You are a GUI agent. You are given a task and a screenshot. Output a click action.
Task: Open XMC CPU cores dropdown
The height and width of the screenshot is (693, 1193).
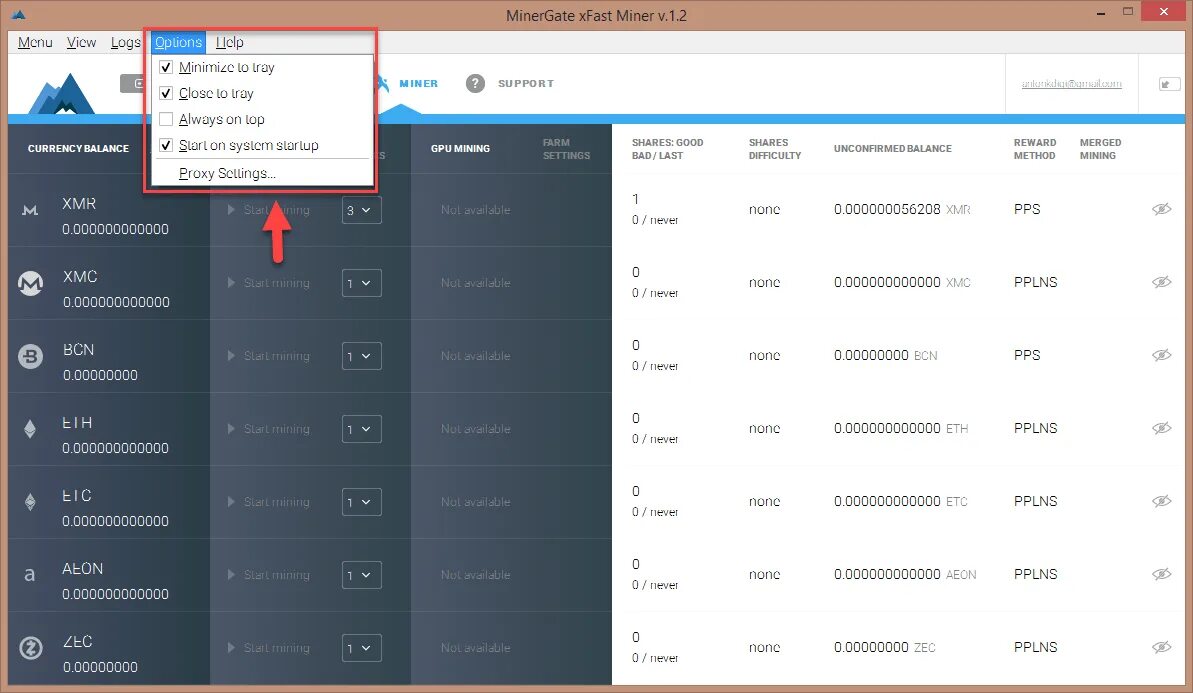point(361,283)
